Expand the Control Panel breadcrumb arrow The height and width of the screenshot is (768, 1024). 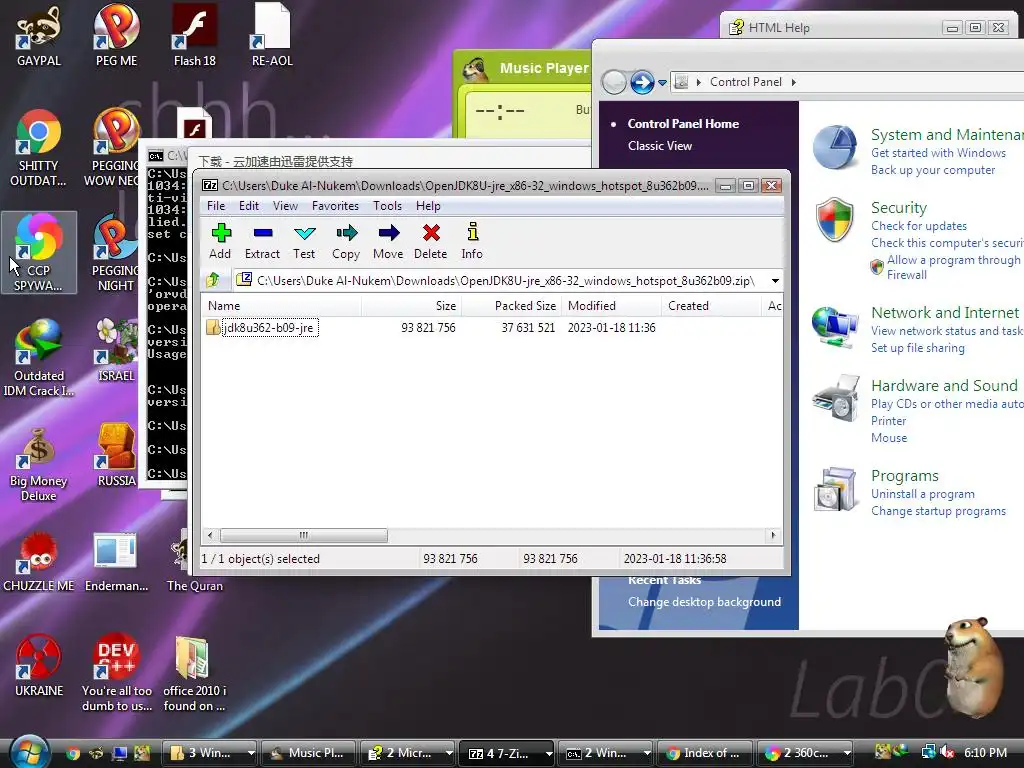coord(793,82)
